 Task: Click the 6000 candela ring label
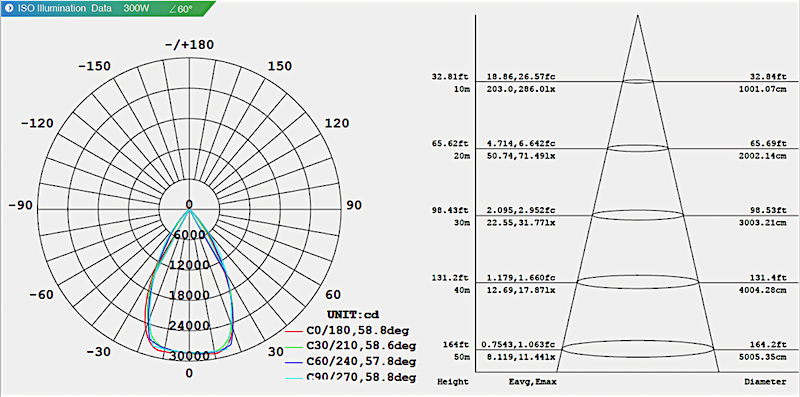click(x=189, y=235)
